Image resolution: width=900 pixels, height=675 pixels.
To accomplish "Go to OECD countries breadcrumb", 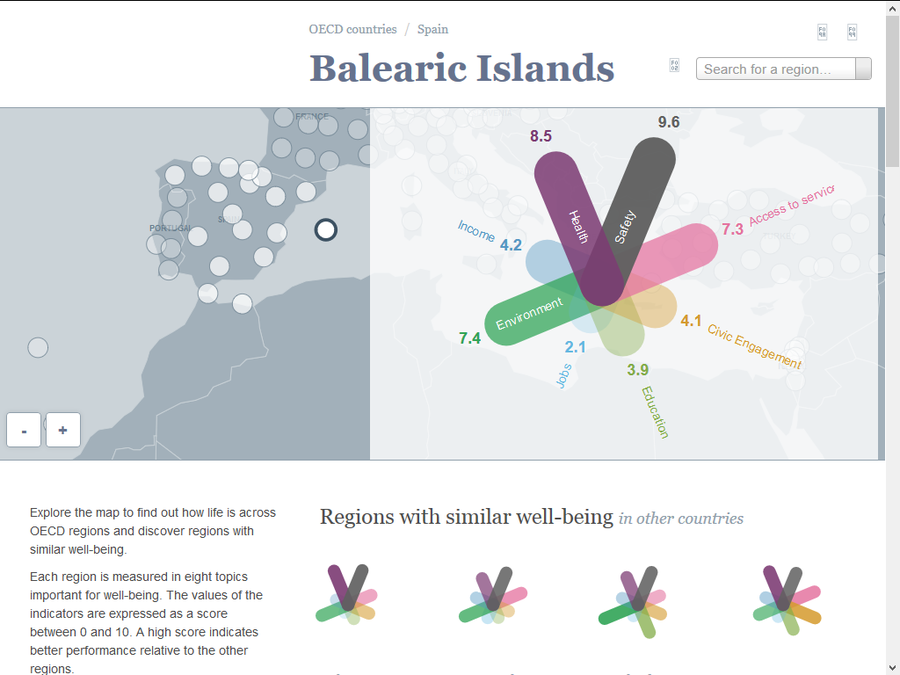I will click(352, 29).
